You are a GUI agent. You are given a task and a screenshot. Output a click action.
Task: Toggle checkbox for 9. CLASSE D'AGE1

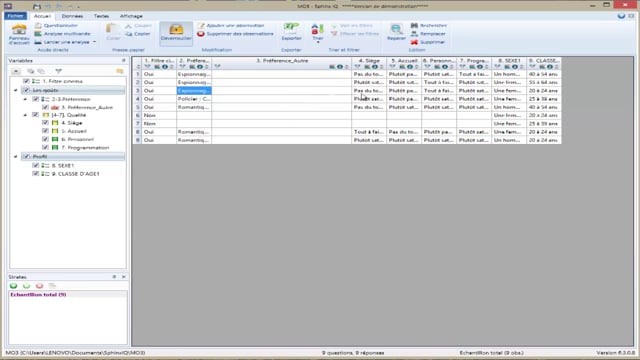(36, 174)
